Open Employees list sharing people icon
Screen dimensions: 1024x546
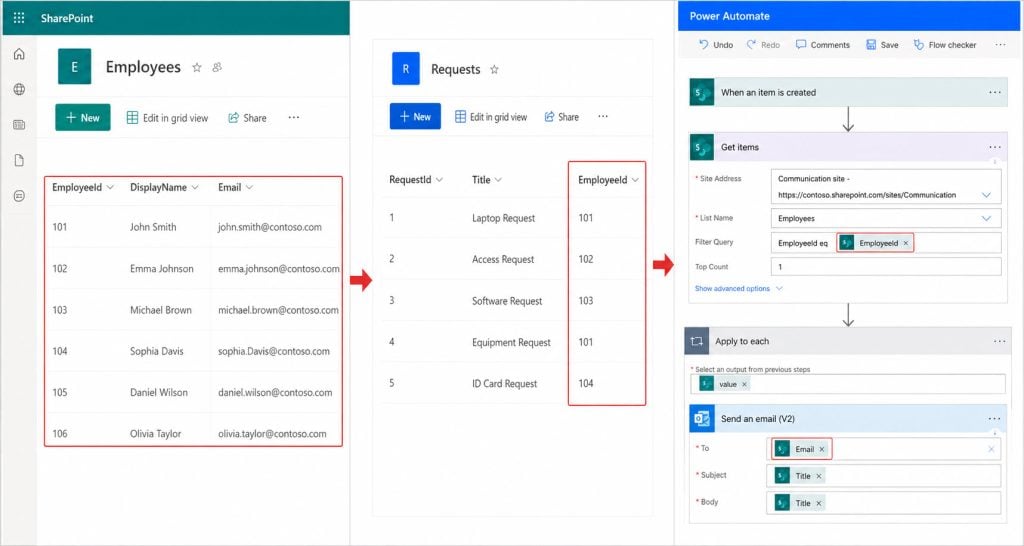(217, 67)
